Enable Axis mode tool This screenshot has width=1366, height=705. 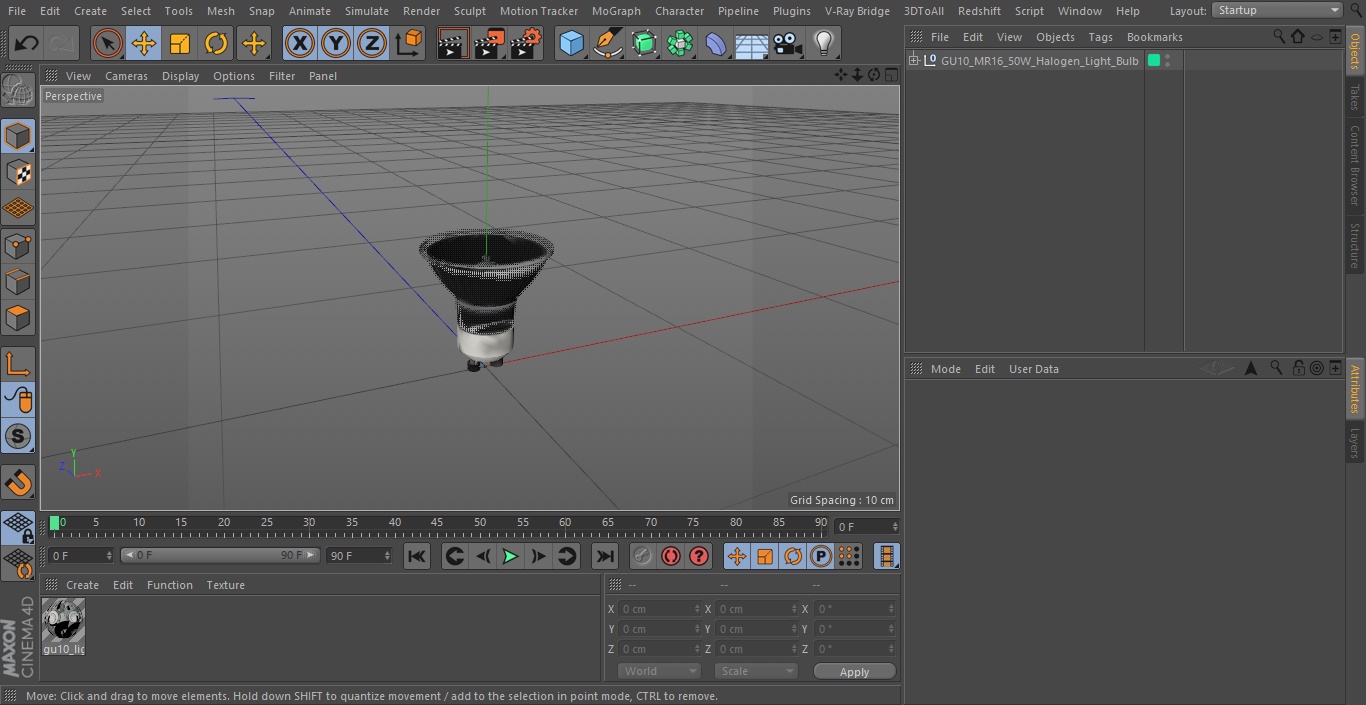(x=18, y=364)
